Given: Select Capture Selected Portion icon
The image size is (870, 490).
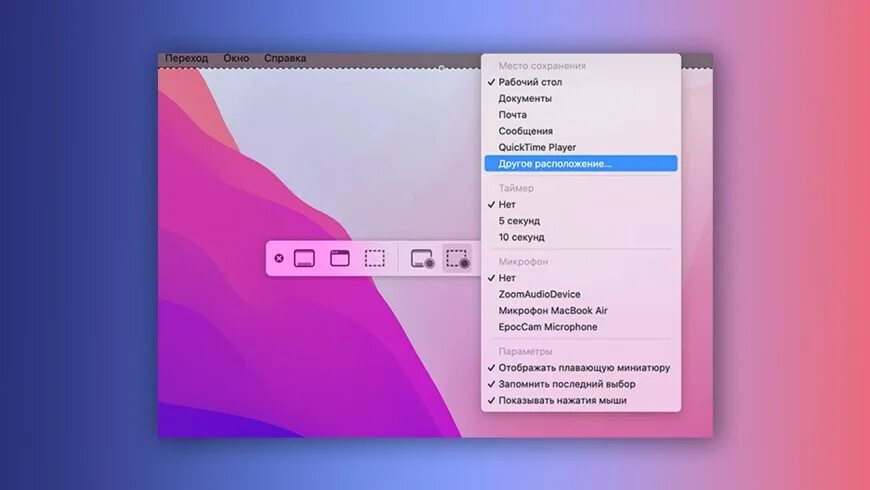Looking at the screenshot, I should tap(375, 258).
